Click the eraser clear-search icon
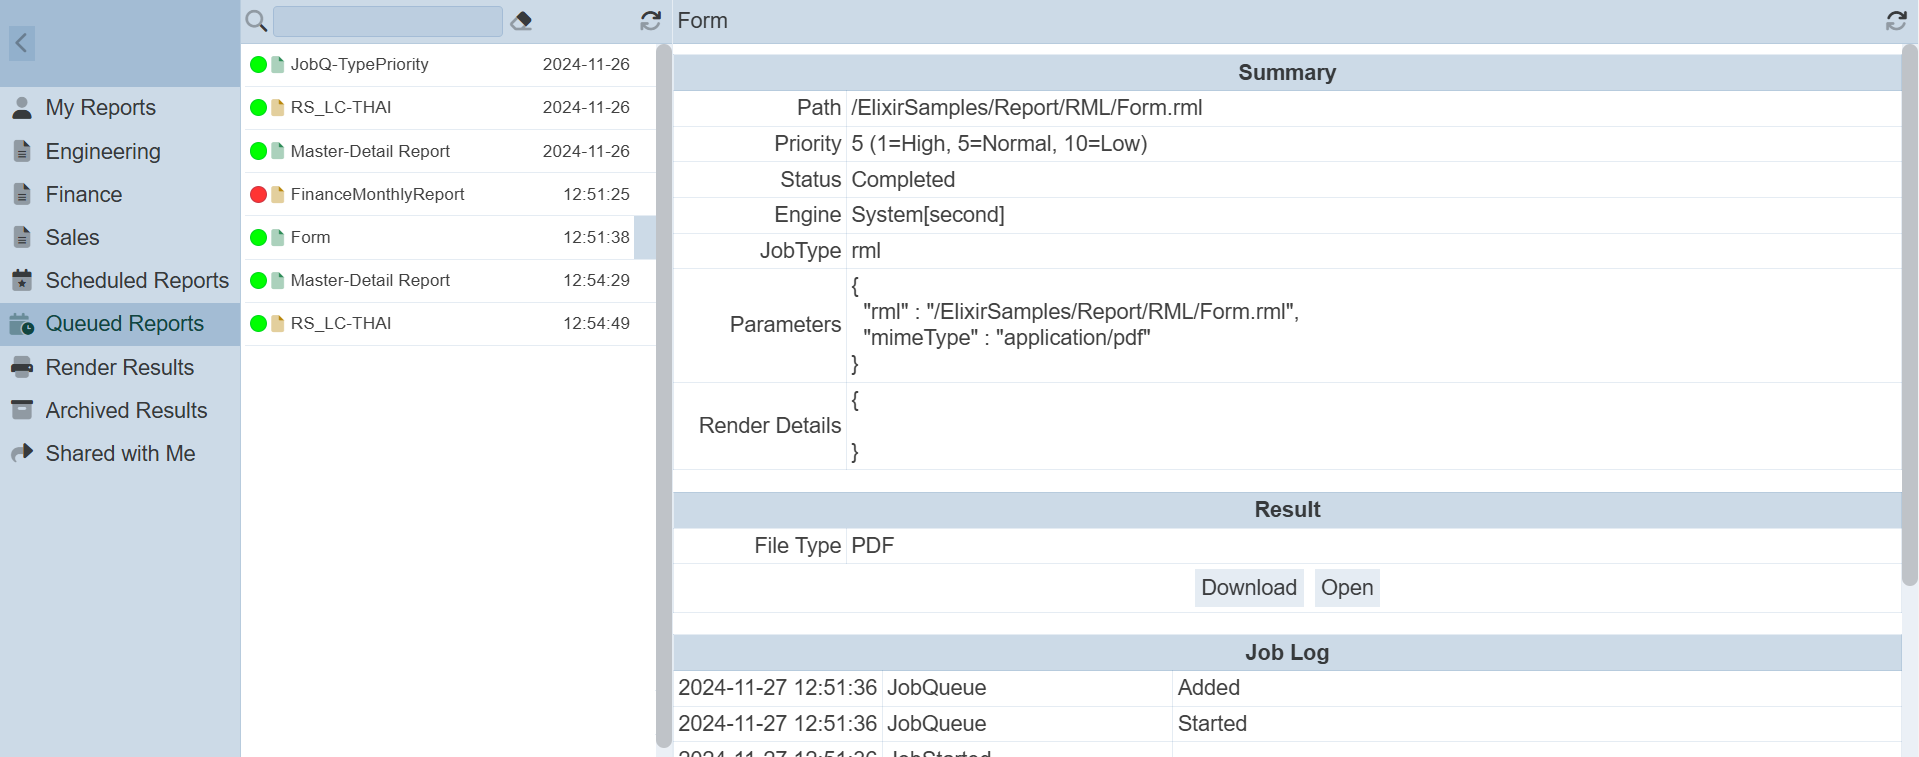Image resolution: width=1919 pixels, height=757 pixels. coord(521,21)
